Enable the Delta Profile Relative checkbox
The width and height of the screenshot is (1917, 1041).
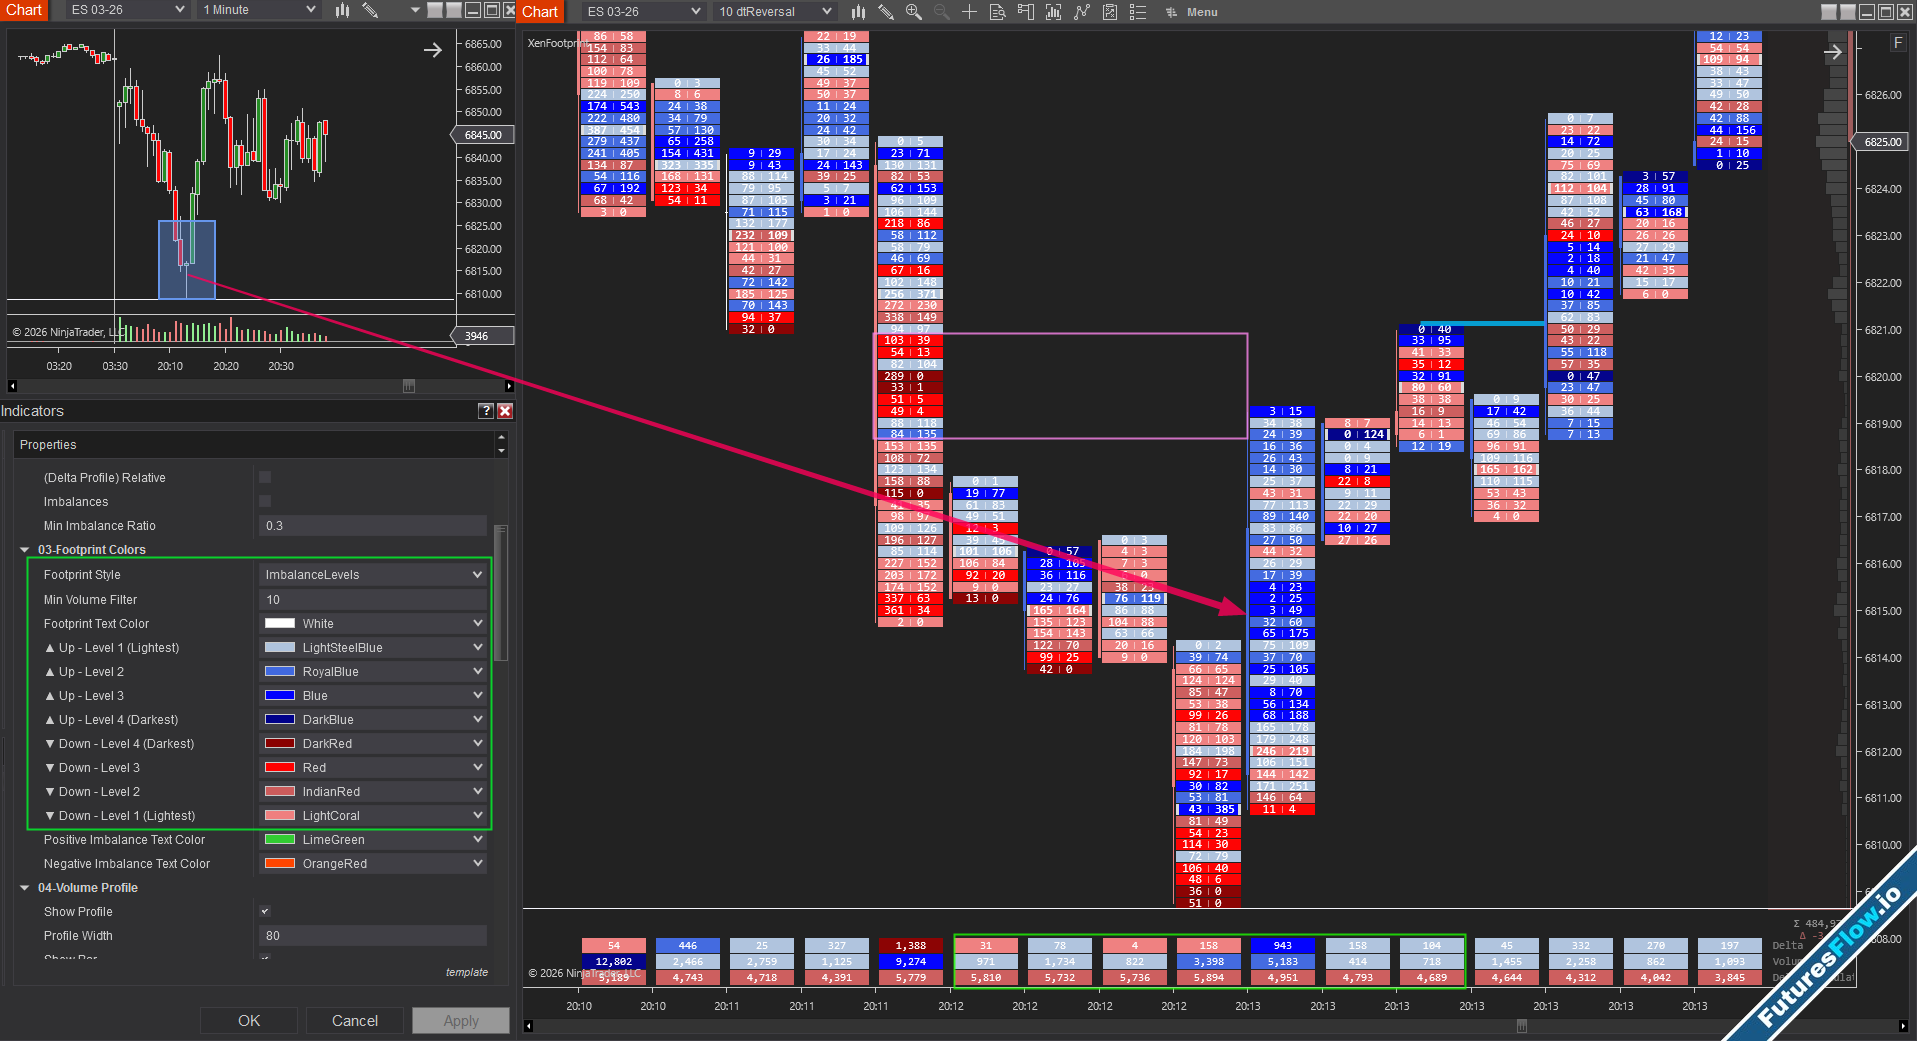click(x=265, y=478)
